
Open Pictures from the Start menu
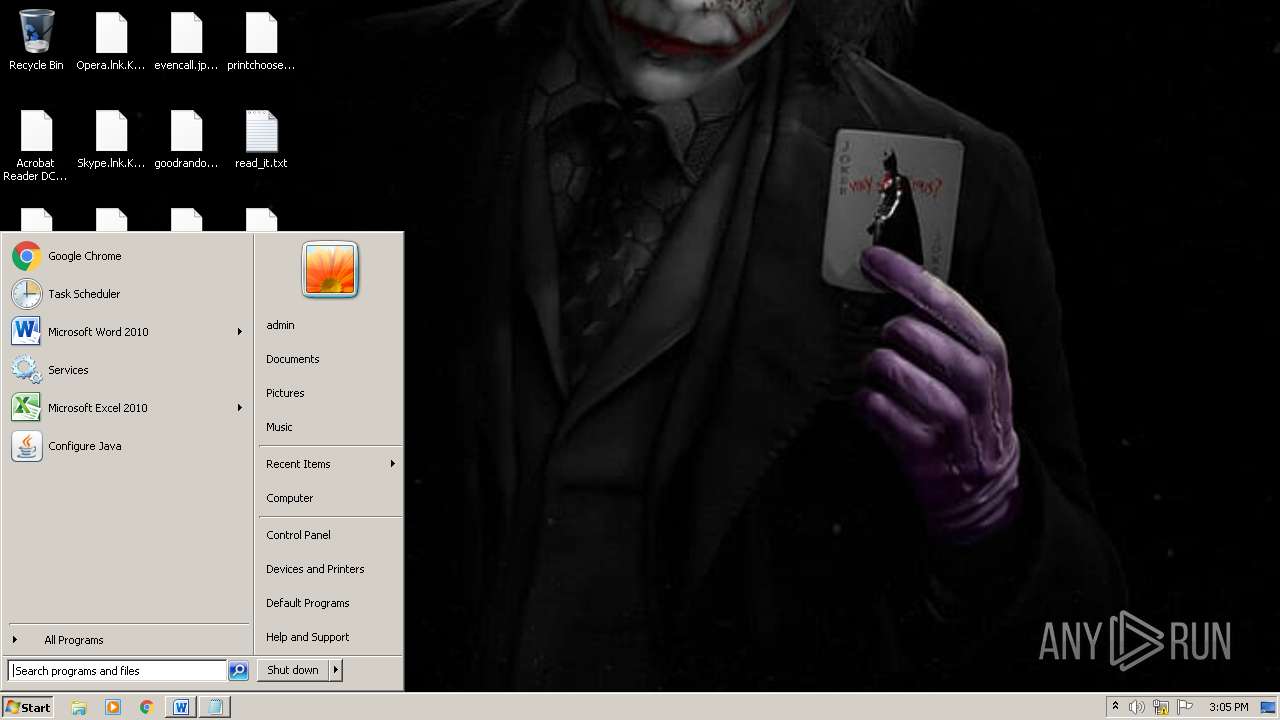(330, 393)
